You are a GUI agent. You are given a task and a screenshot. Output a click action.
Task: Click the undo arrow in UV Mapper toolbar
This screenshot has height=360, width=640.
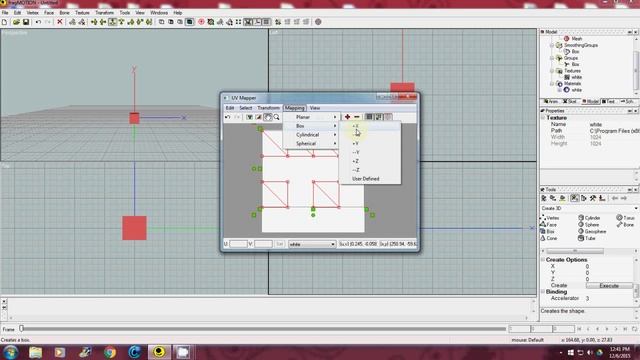228,117
